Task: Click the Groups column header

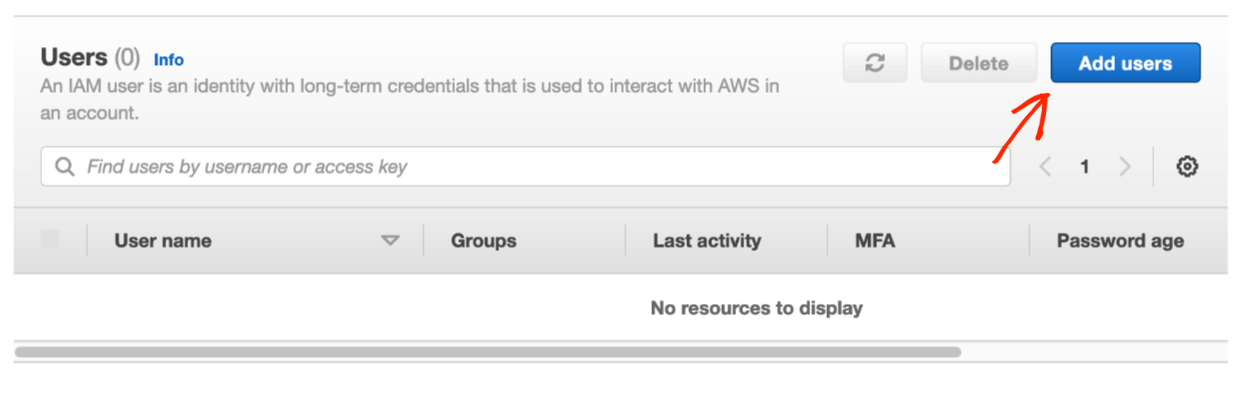Action: (484, 241)
